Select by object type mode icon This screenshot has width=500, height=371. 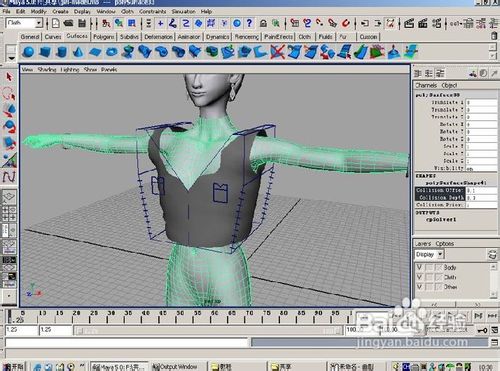(119, 23)
